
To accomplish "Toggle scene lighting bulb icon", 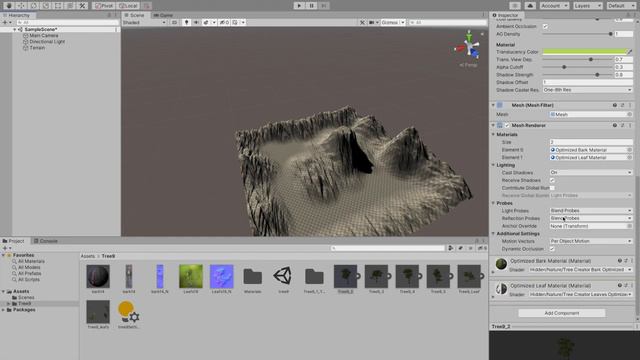I will coord(187,22).
